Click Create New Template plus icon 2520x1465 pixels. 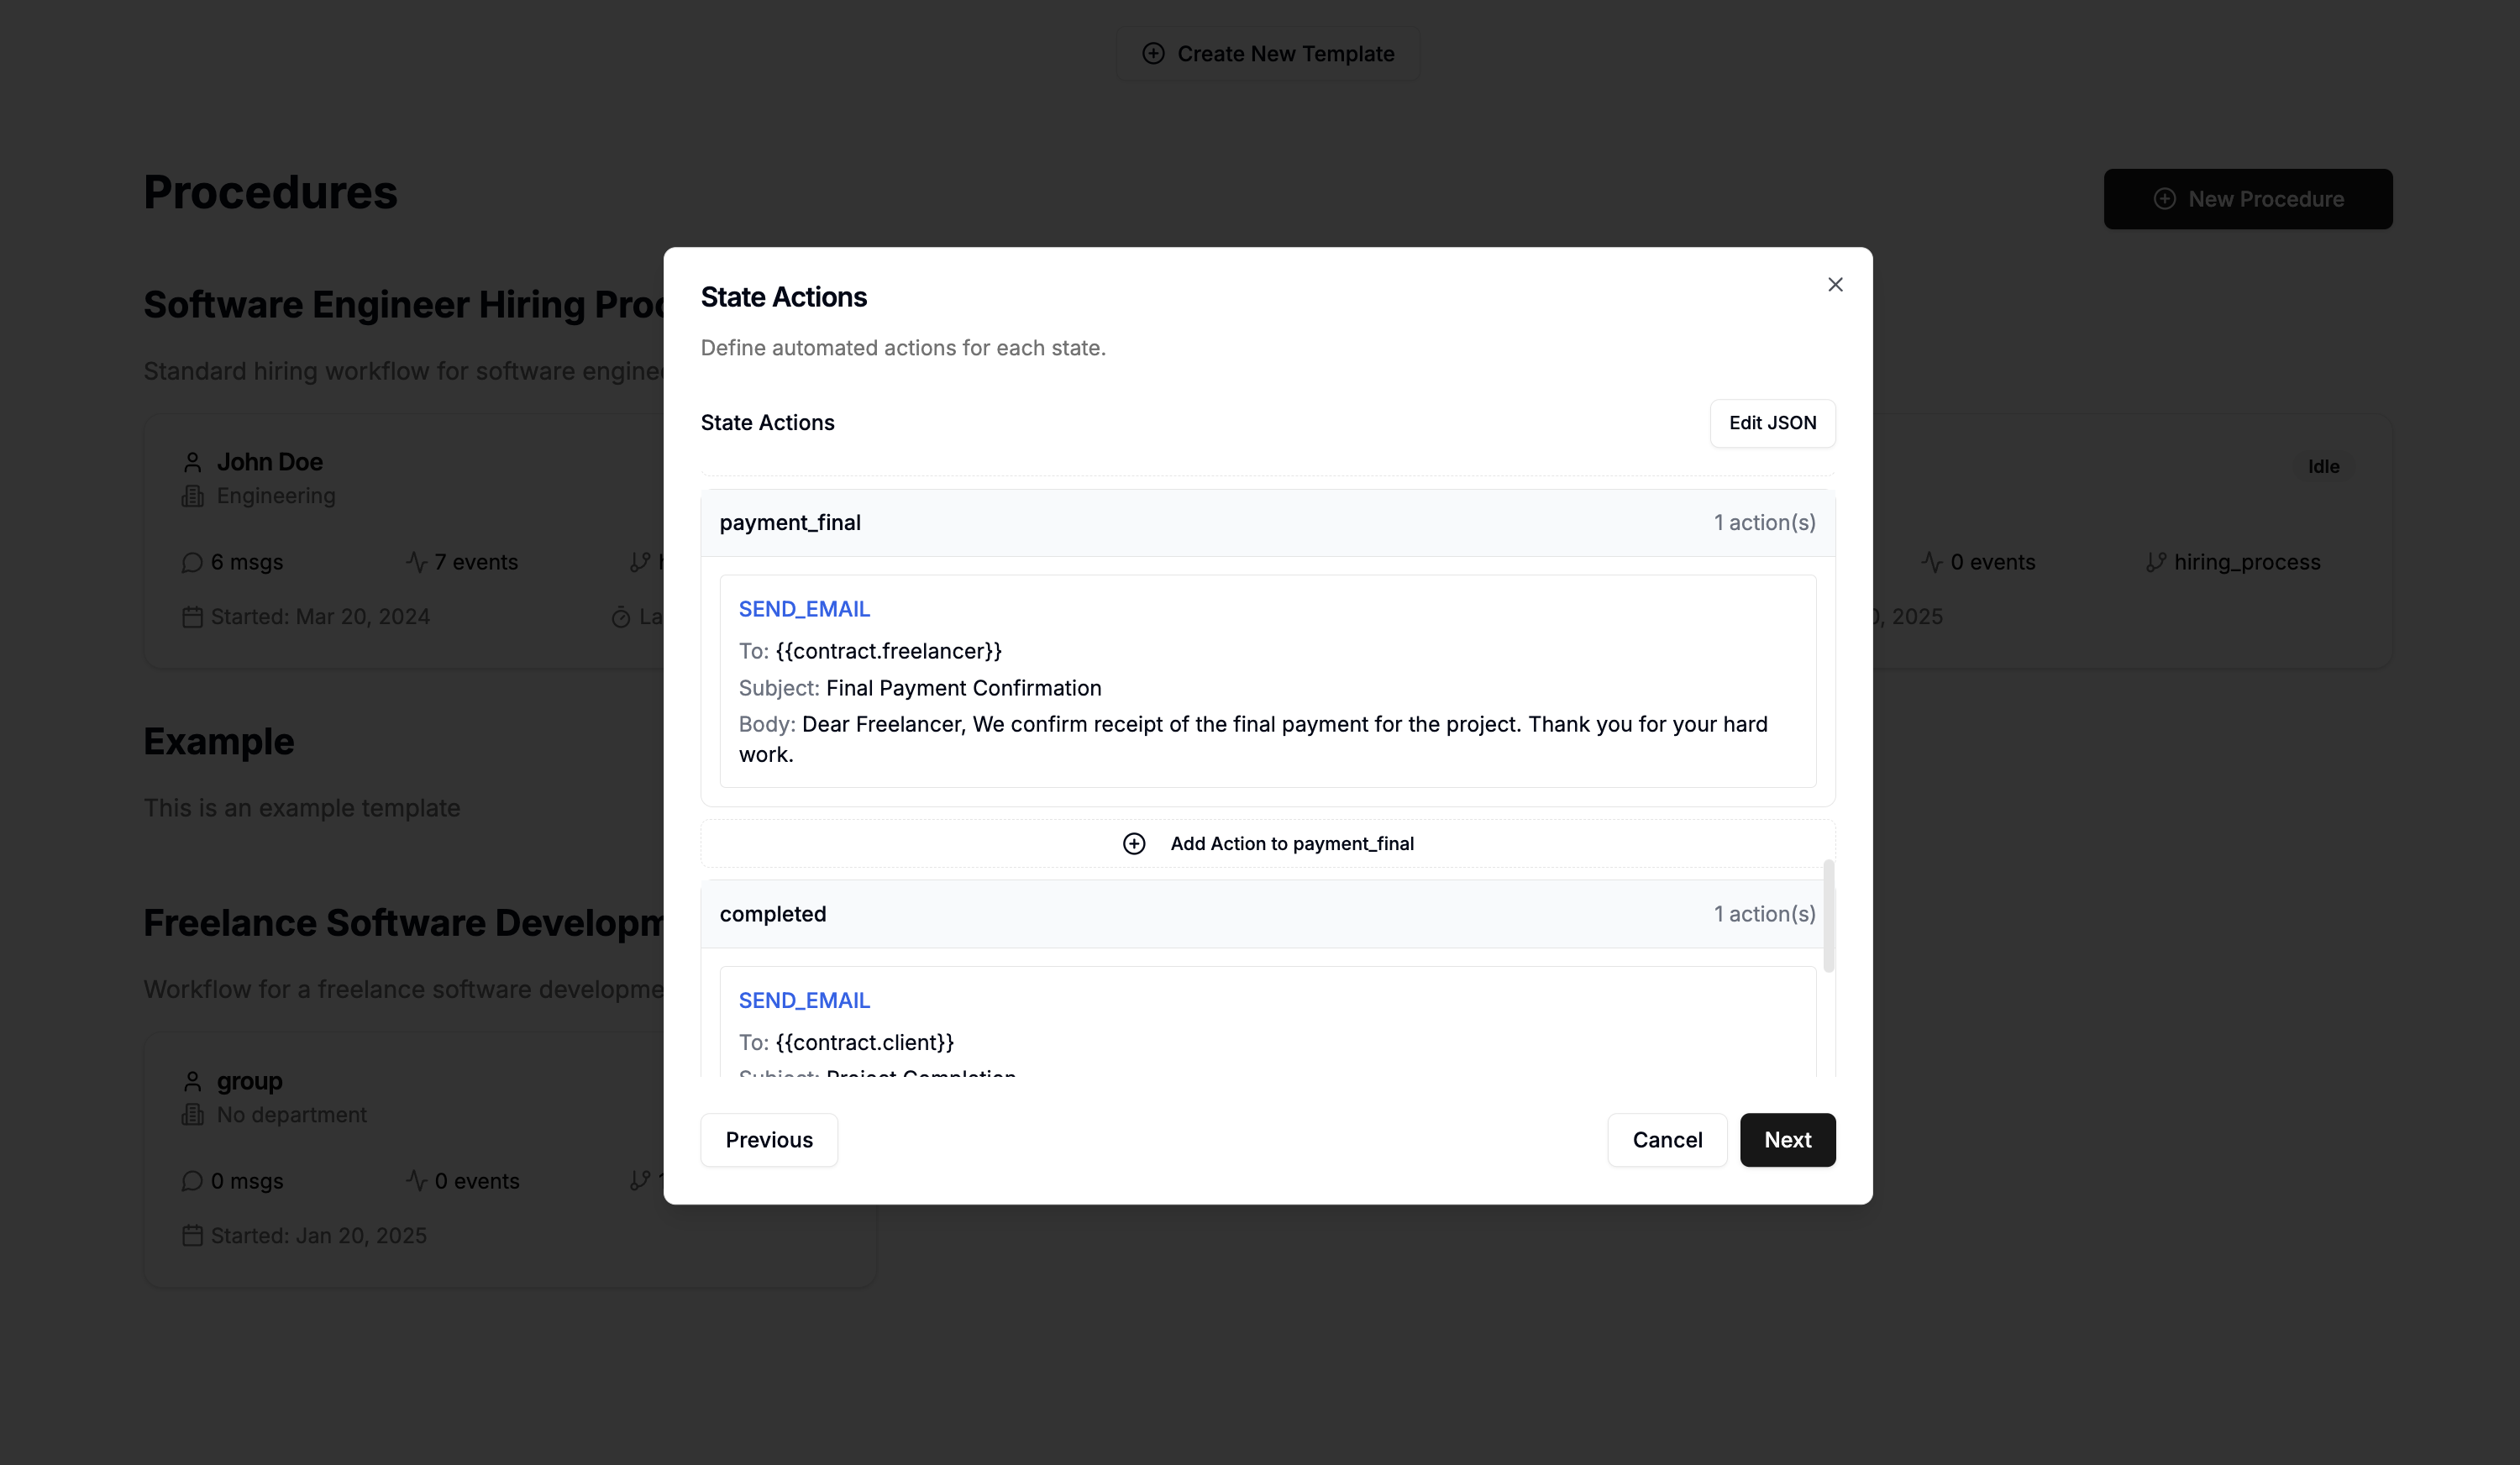point(1153,54)
